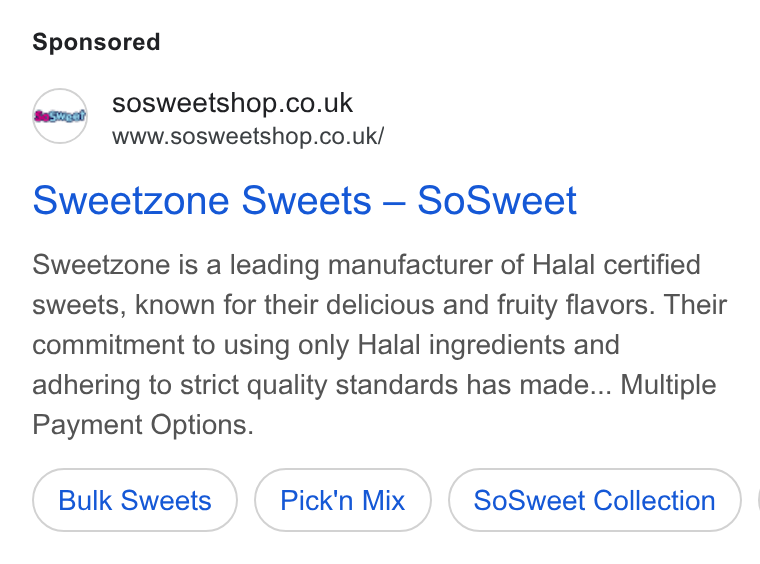This screenshot has height=564, width=760.
Task: Click the Multiple Payment Options text
Action: coord(374,405)
